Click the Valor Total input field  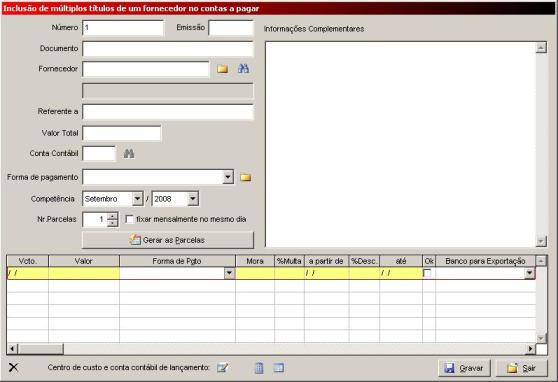point(122,133)
